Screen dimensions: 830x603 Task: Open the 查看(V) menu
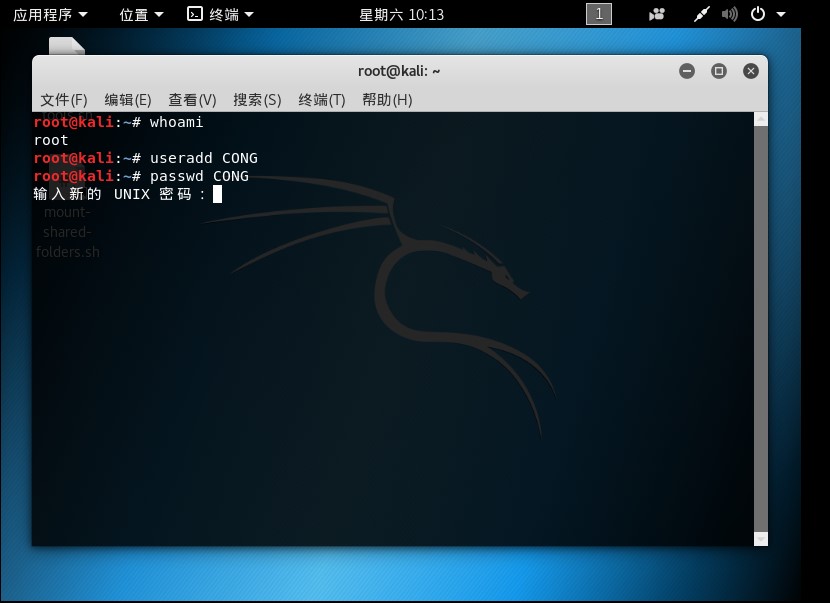coord(192,100)
